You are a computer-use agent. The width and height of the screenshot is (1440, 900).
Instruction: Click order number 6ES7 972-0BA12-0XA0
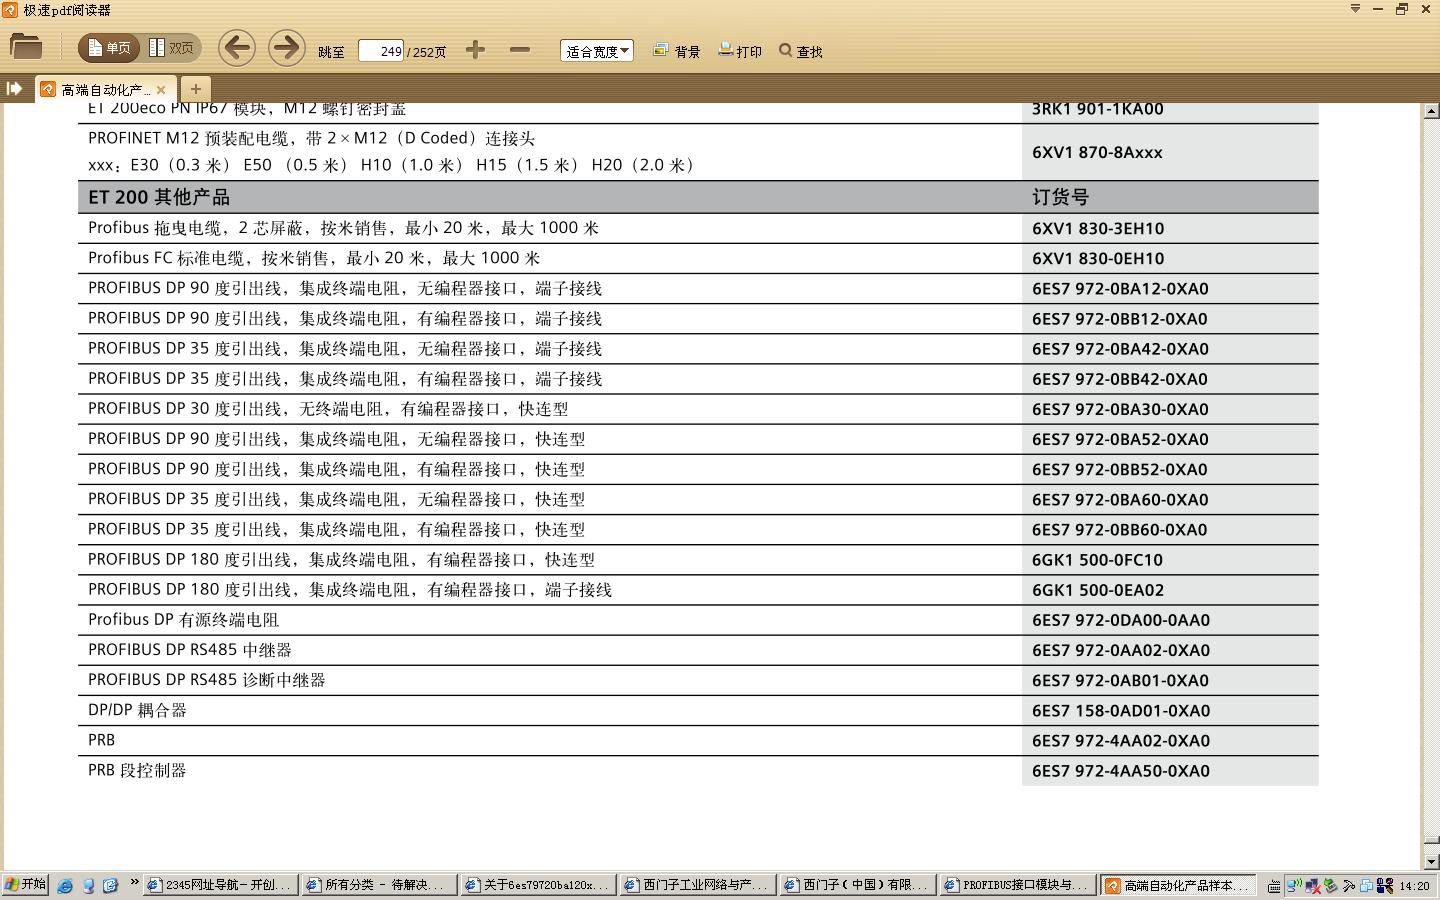[1120, 288]
